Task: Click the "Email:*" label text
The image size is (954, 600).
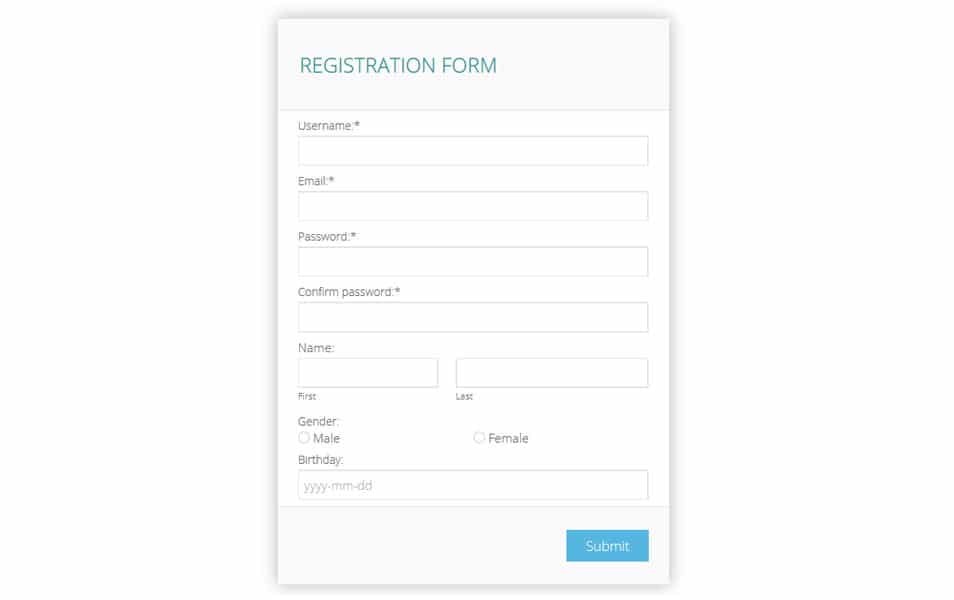Action: 316,181
